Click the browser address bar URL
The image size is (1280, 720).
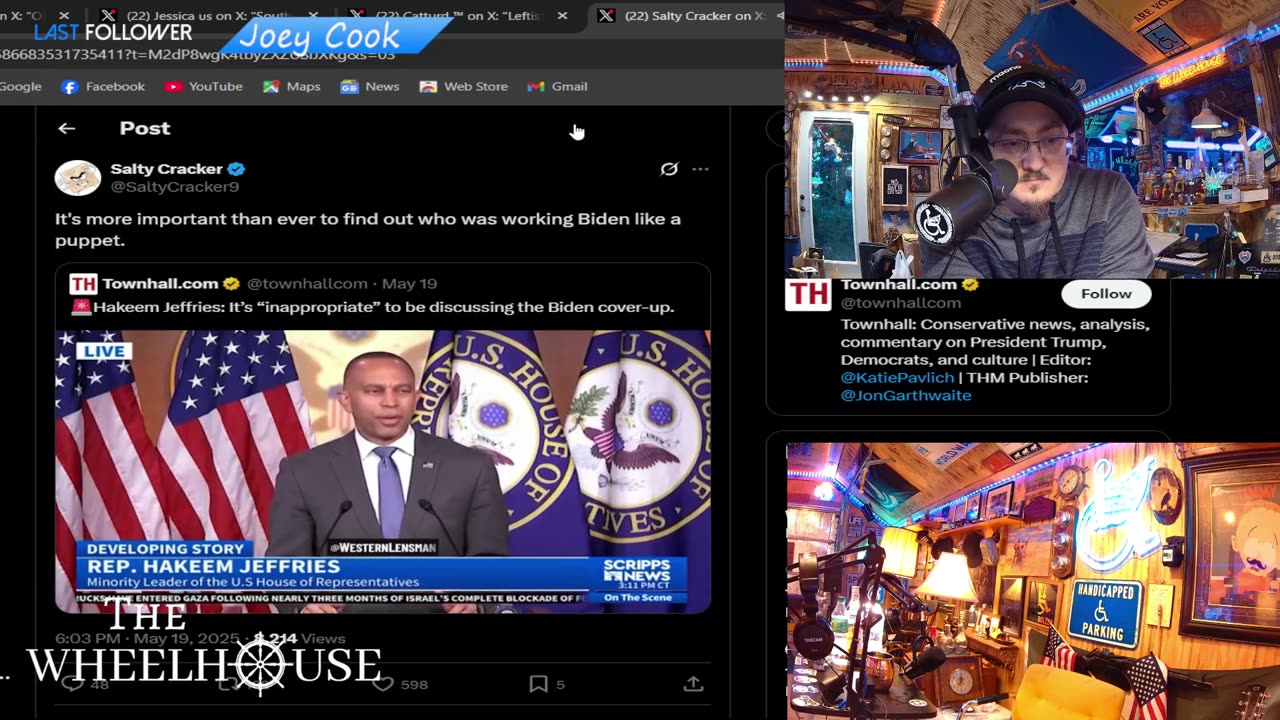[200, 54]
